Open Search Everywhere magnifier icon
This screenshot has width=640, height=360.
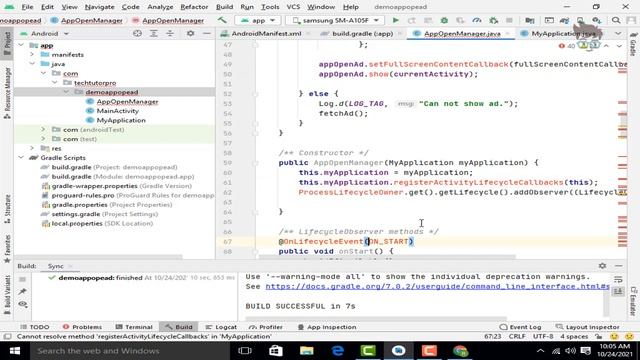(x=616, y=20)
